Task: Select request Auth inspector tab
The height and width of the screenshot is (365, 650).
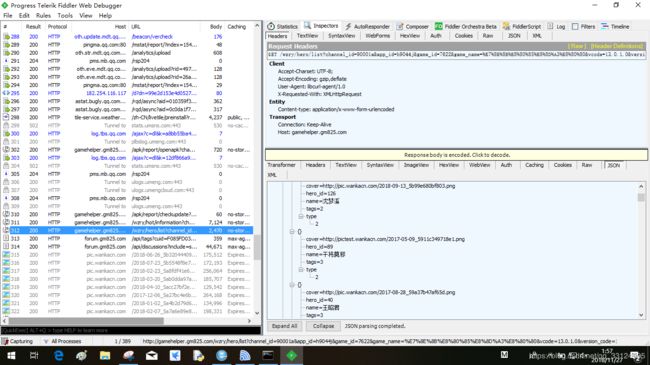Action: [436, 36]
